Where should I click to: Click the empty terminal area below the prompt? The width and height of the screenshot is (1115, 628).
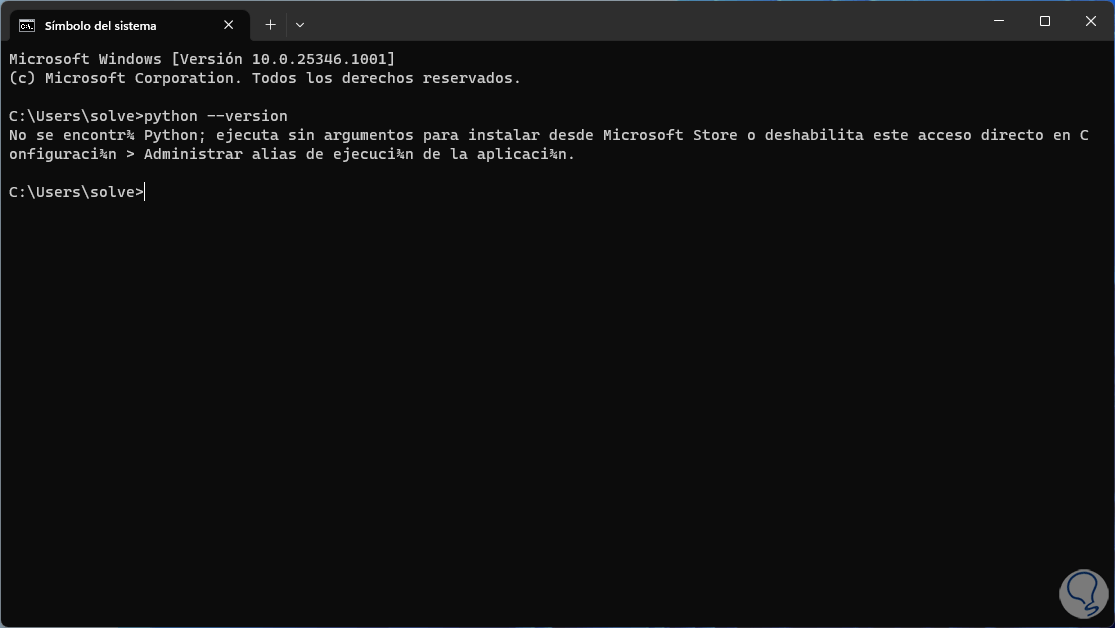pyautogui.click(x=550, y=400)
